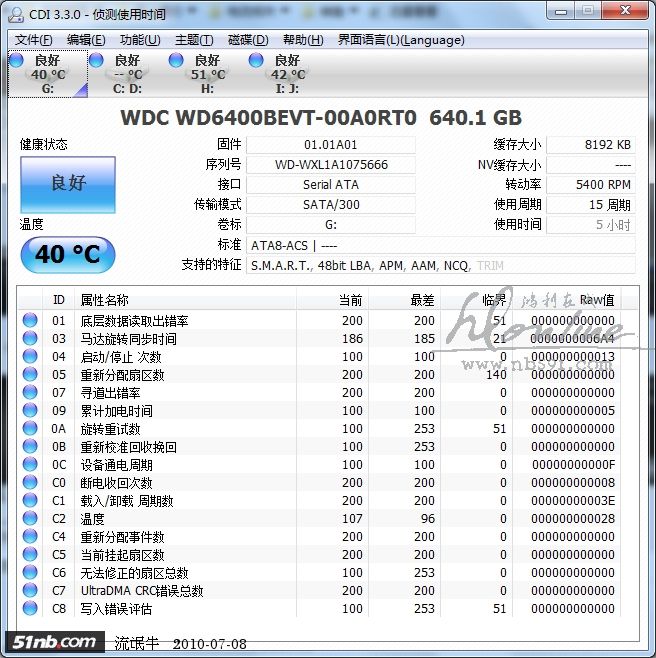Click the status orb for attribute 05
656x658 pixels.
pyautogui.click(x=30, y=375)
